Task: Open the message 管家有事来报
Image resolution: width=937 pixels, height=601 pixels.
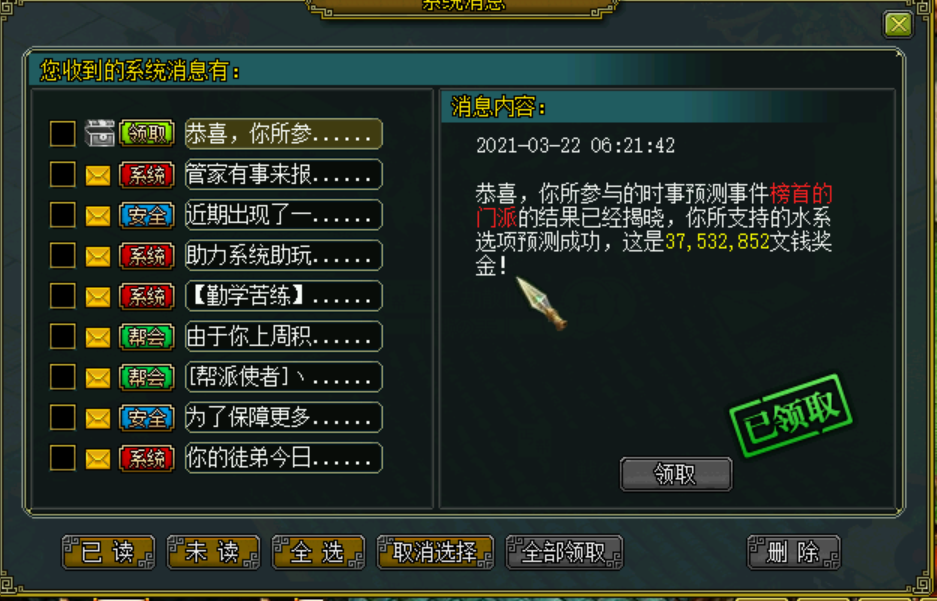Action: click(x=283, y=174)
